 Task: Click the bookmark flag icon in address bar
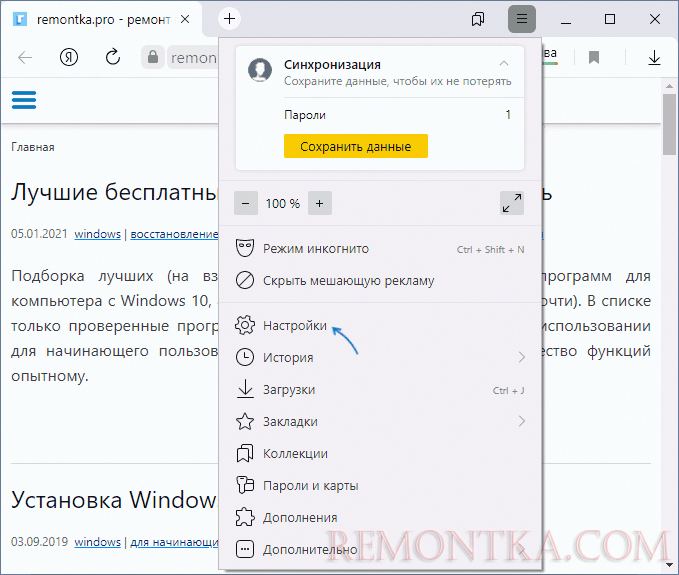point(594,57)
